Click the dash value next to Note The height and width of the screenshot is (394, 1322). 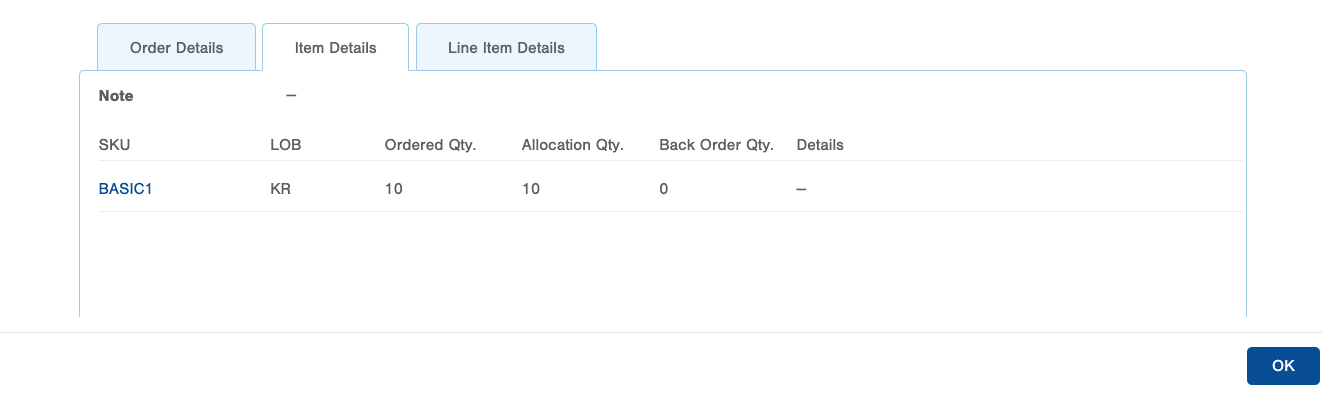click(x=291, y=96)
